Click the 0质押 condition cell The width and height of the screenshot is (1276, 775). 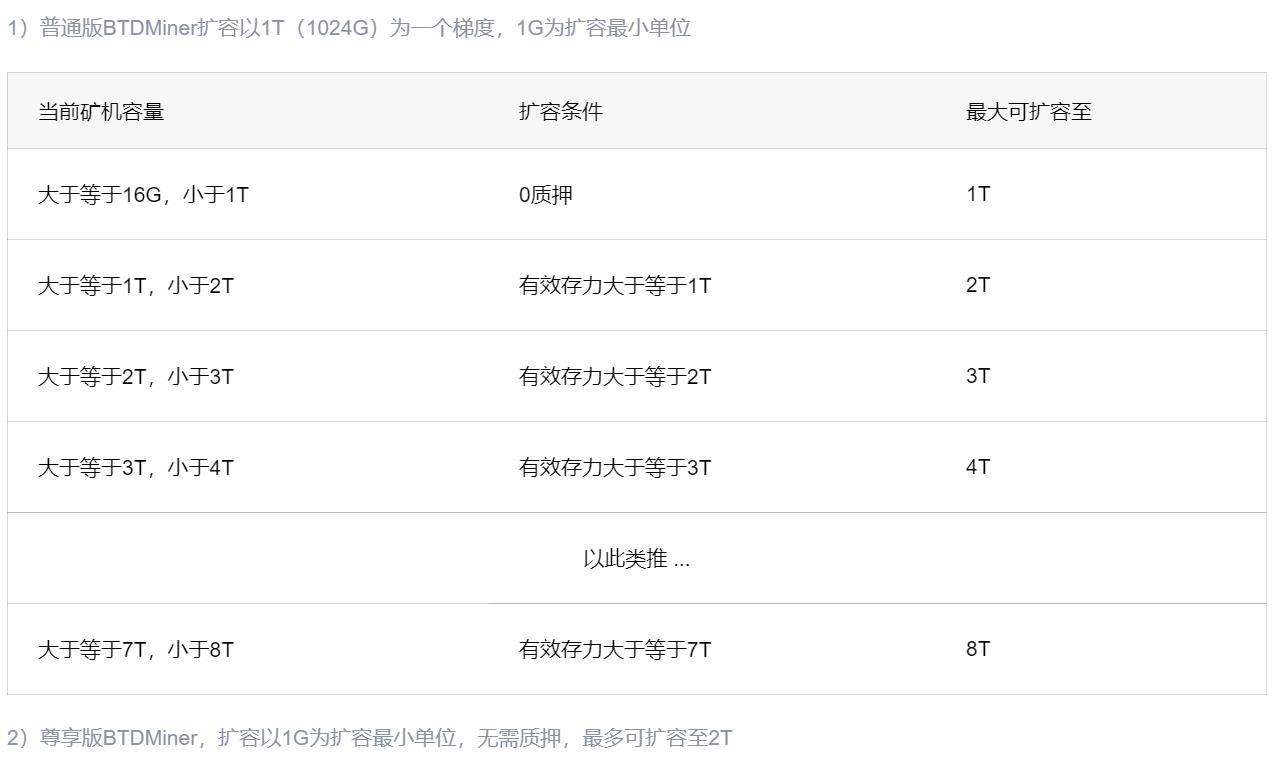click(546, 195)
